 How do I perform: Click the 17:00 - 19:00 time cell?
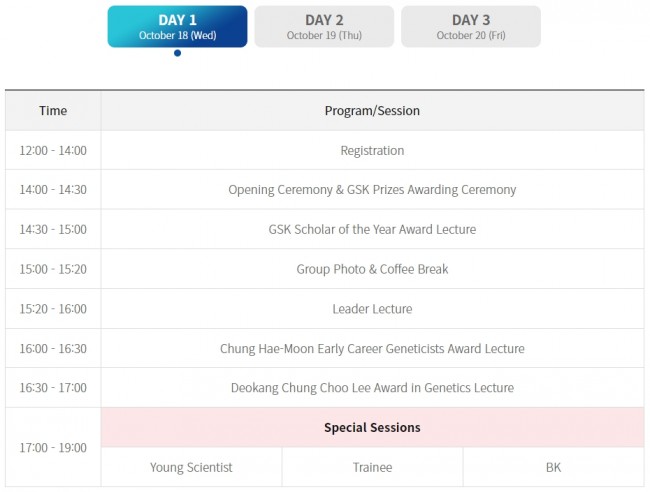point(53,447)
